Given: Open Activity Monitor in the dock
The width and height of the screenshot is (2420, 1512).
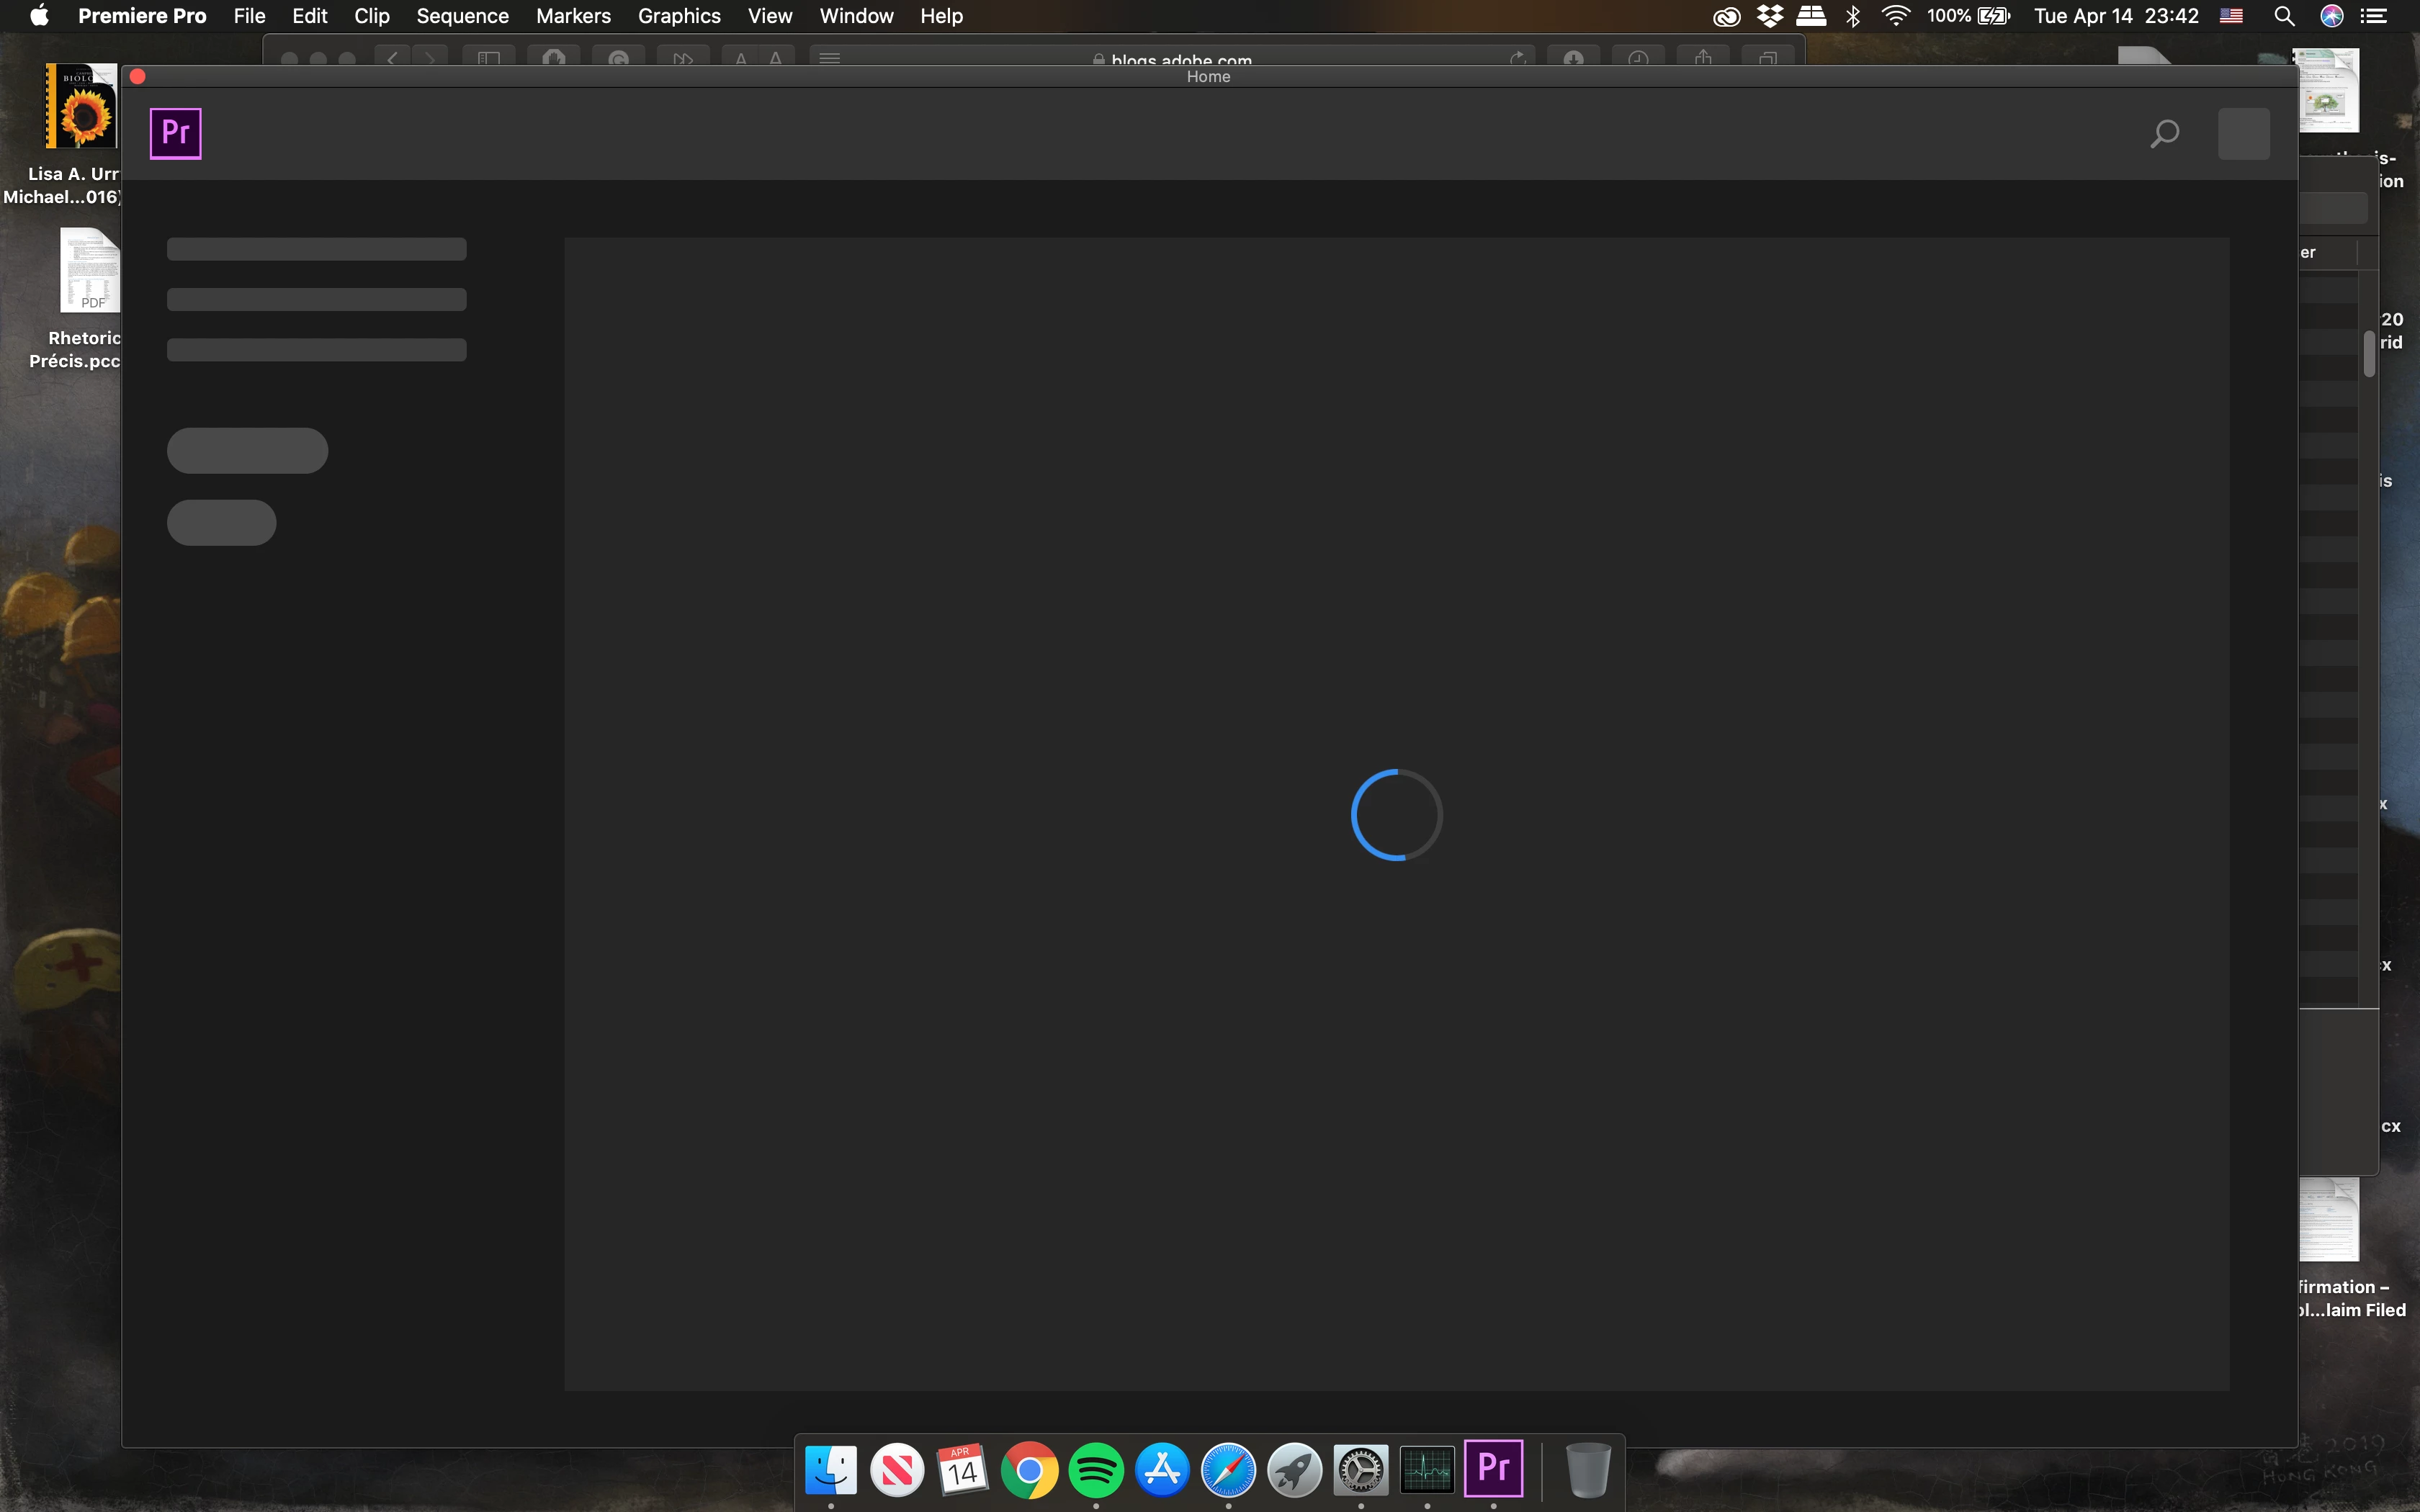Looking at the screenshot, I should pos(1427,1470).
